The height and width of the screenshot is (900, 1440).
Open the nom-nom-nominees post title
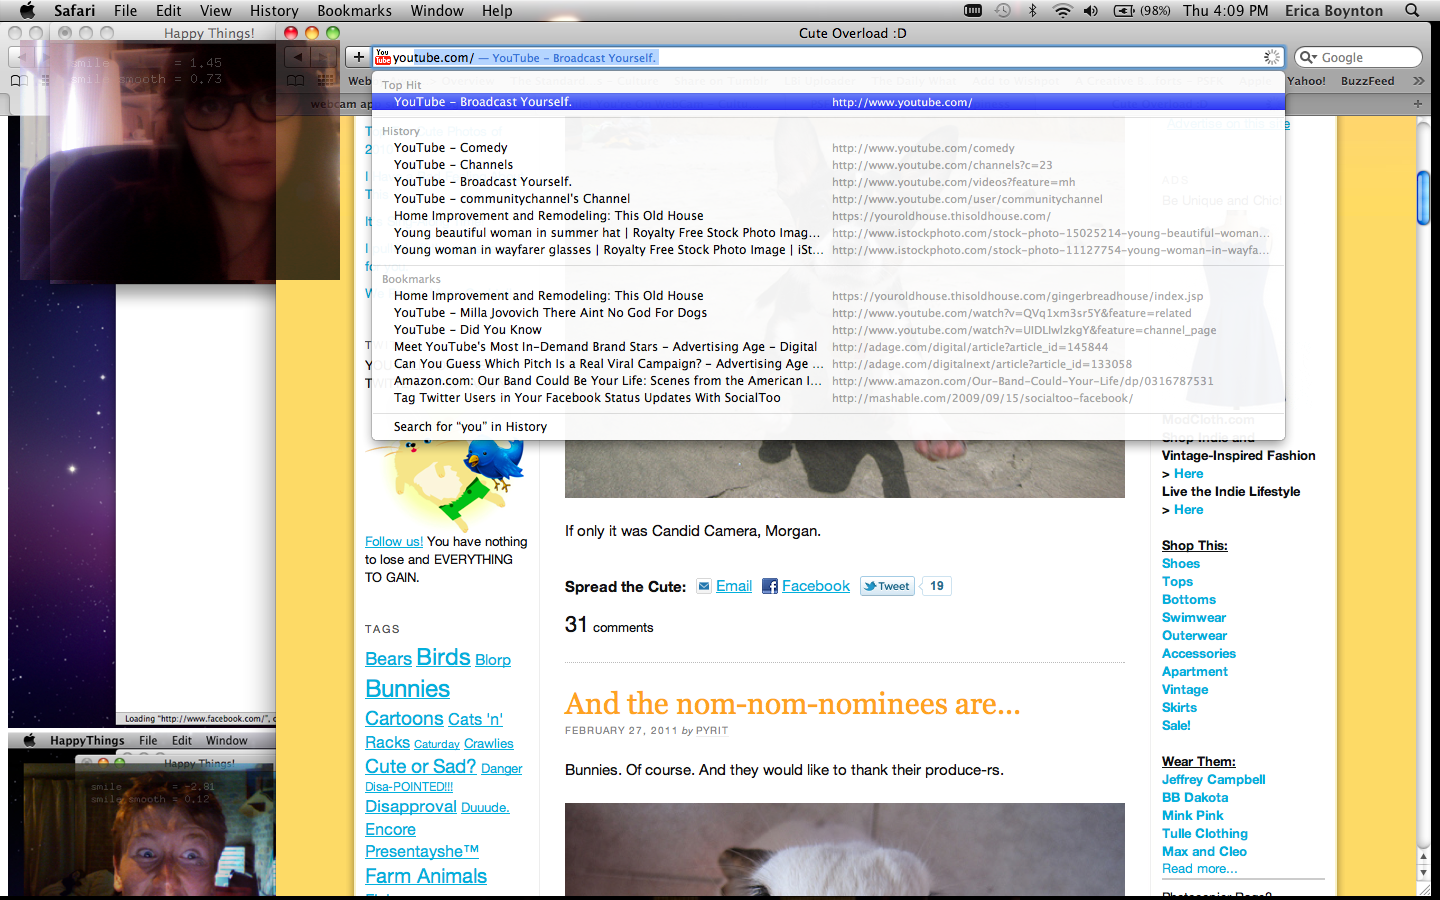[x=792, y=704]
